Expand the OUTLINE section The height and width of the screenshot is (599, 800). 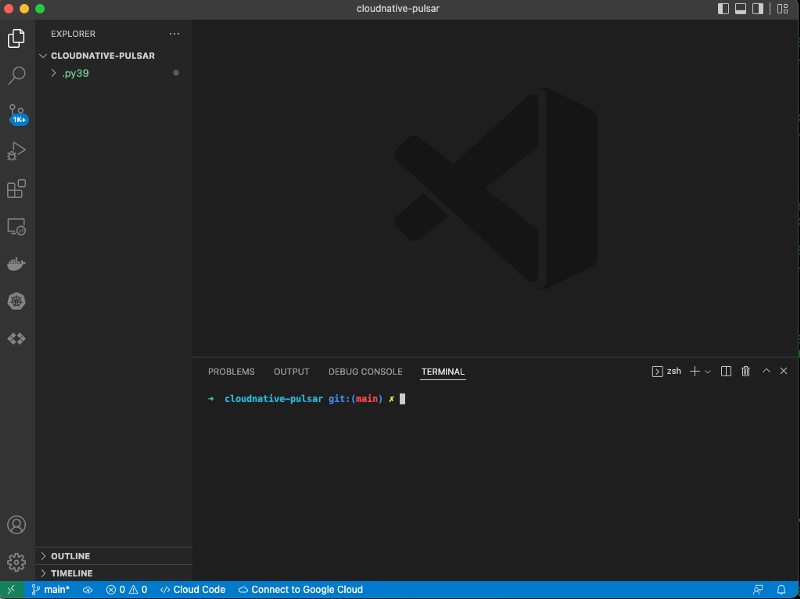point(68,555)
